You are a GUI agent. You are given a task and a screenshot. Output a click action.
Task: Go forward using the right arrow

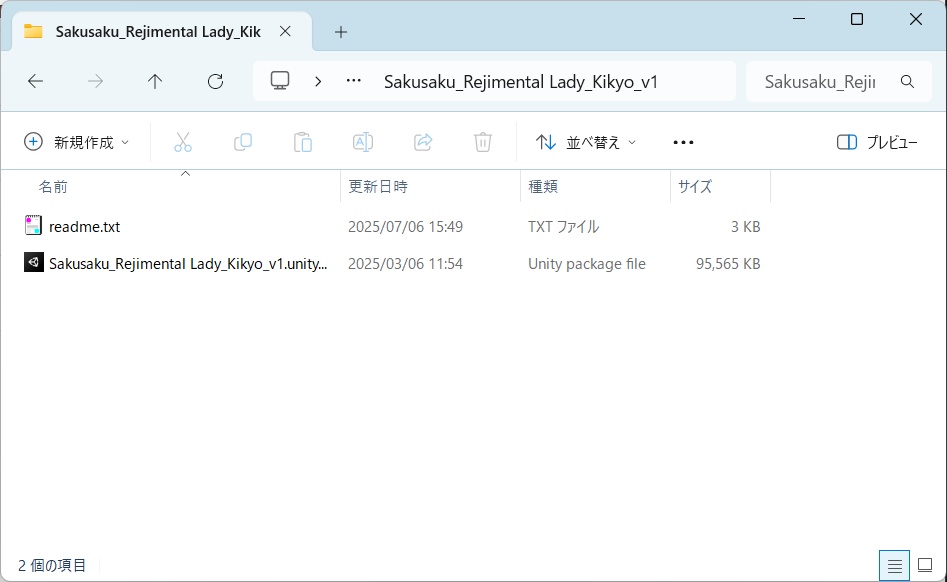point(95,82)
